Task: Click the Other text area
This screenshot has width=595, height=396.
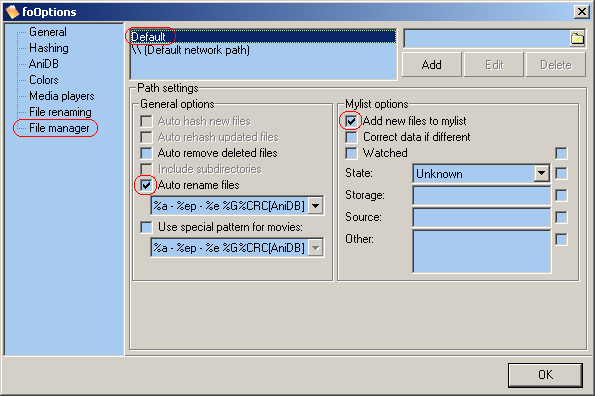Action: 482,251
